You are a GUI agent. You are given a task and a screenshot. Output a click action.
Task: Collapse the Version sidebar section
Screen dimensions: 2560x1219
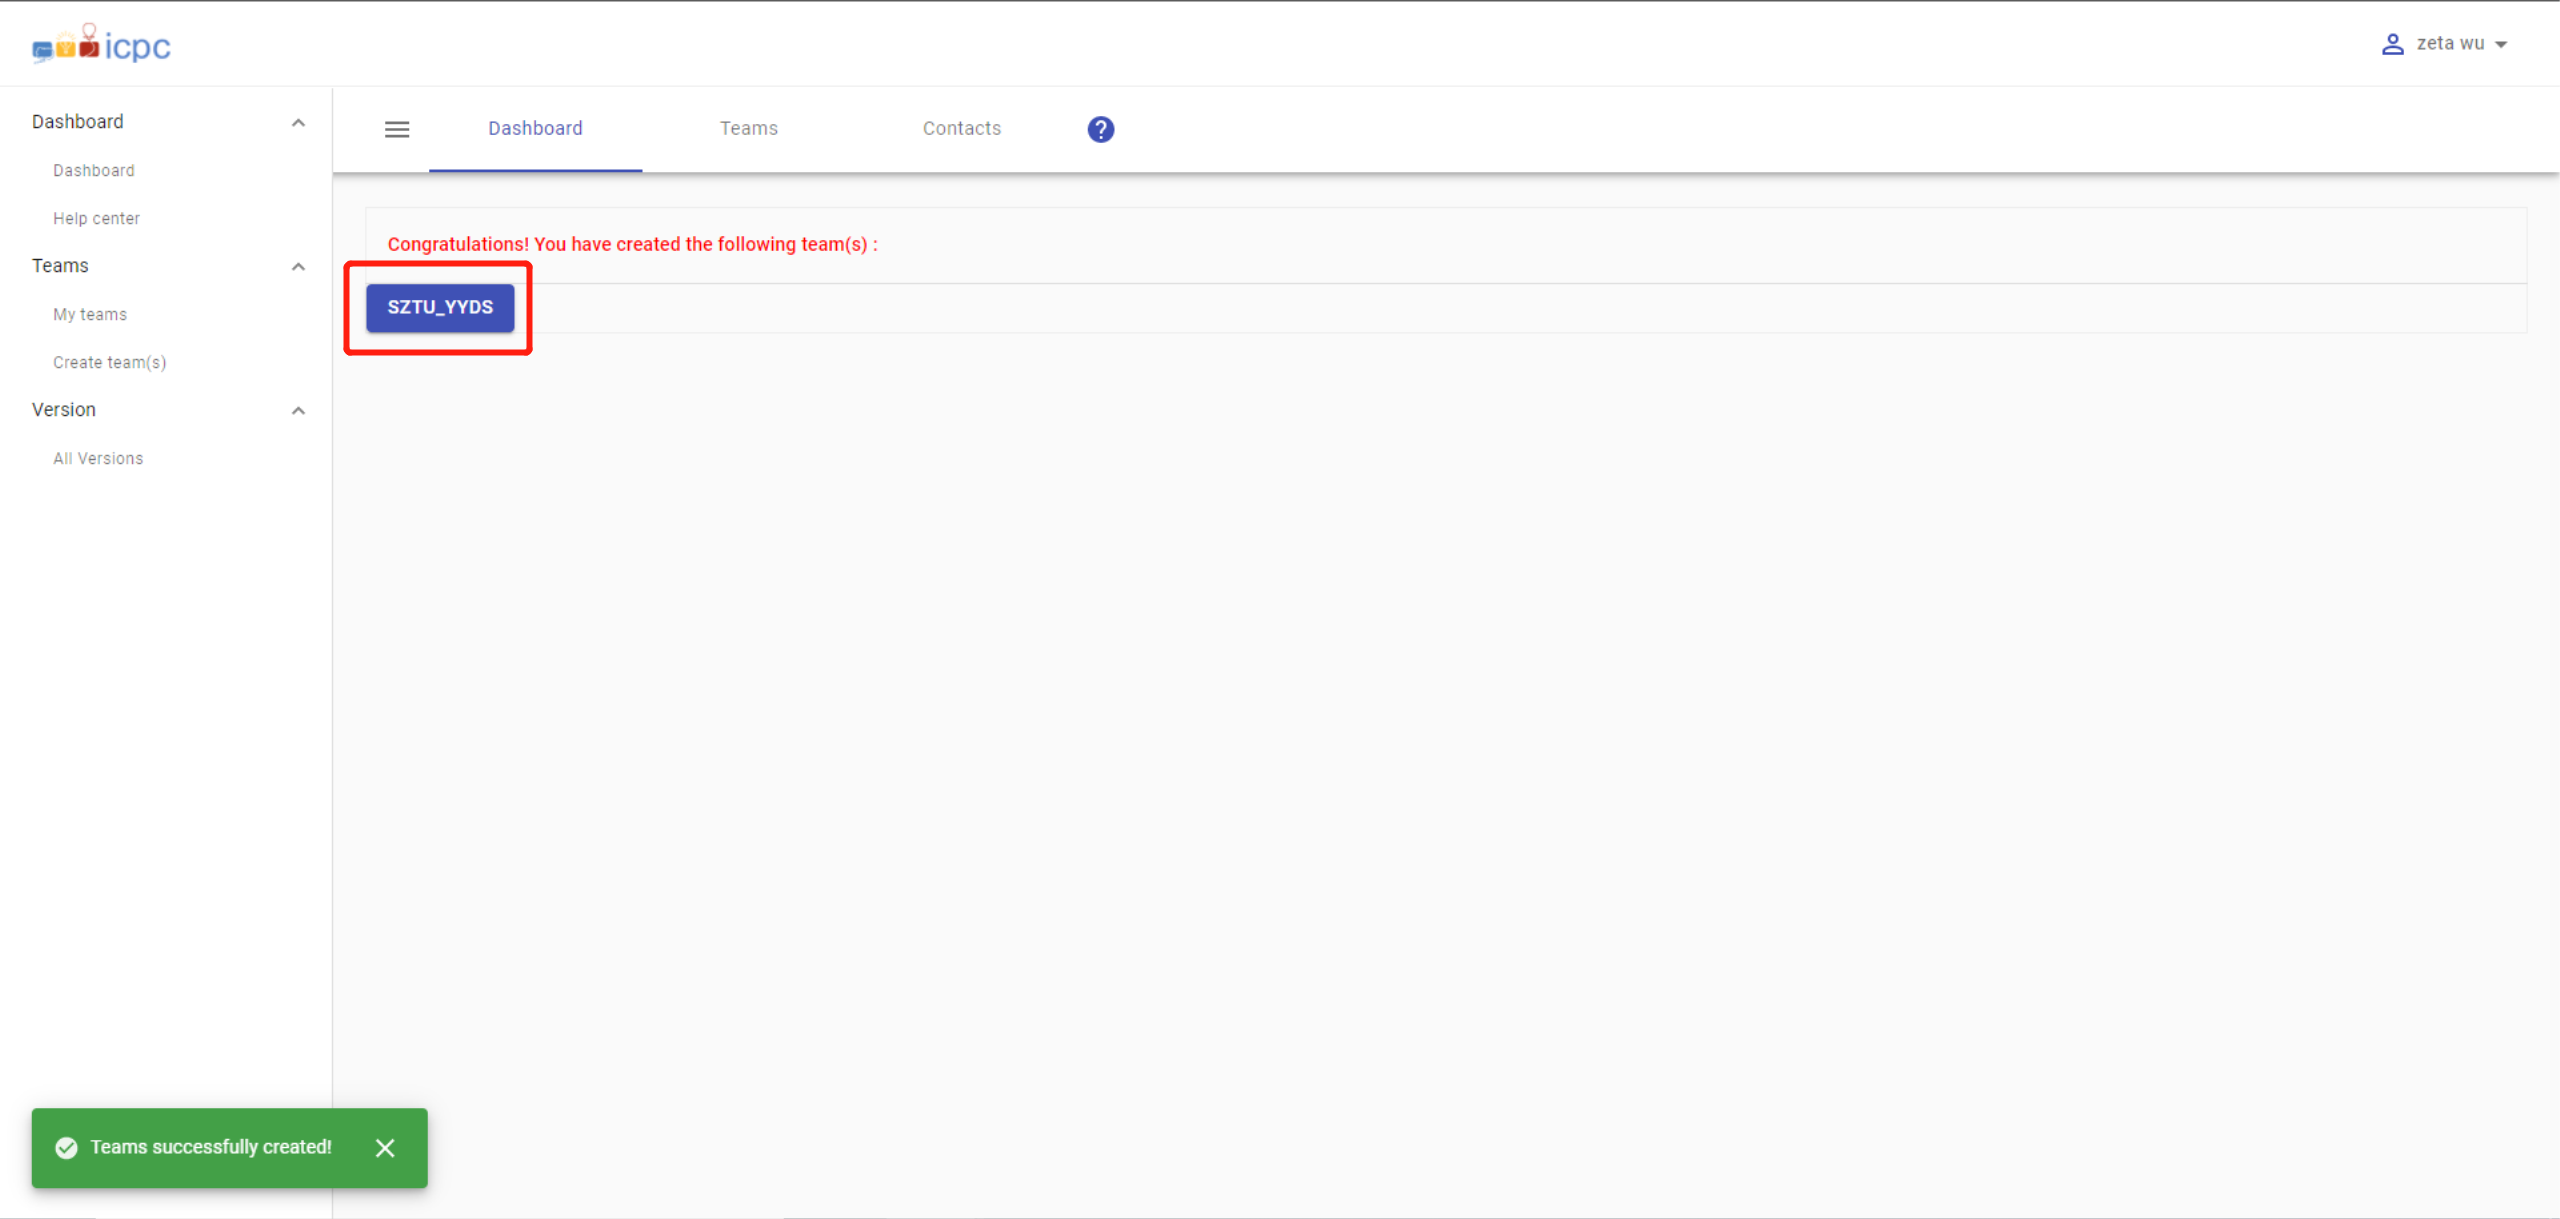click(x=298, y=410)
